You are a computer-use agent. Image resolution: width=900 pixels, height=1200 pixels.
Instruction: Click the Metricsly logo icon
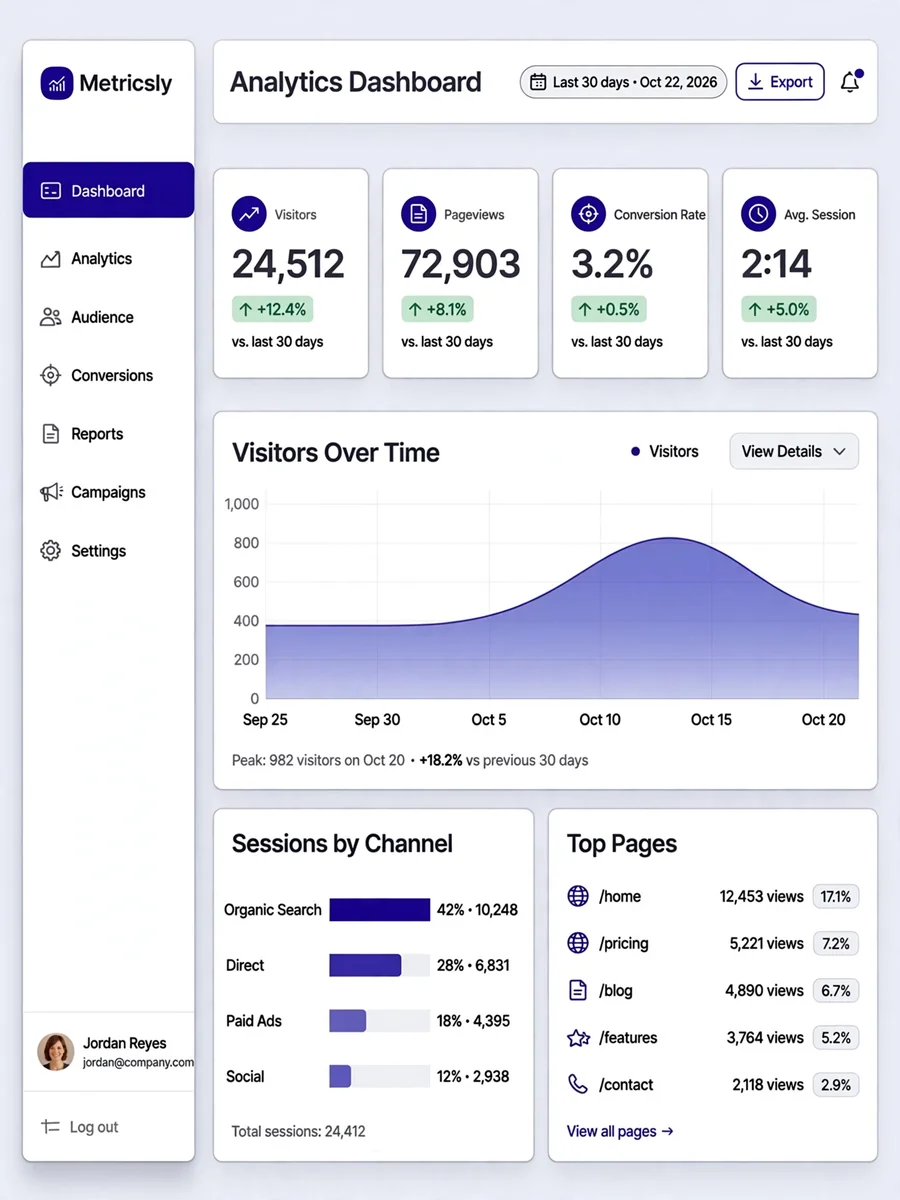(57, 83)
